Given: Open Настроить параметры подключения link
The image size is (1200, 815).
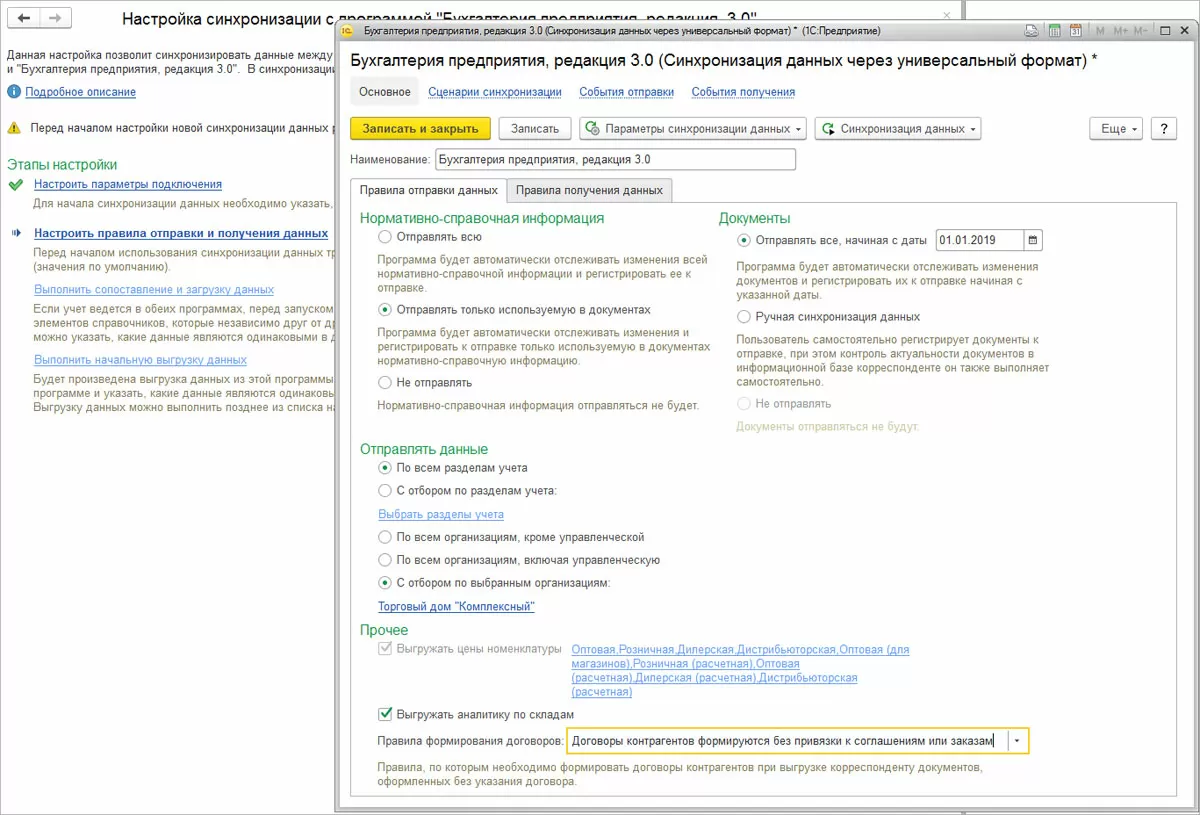Looking at the screenshot, I should coord(128,184).
